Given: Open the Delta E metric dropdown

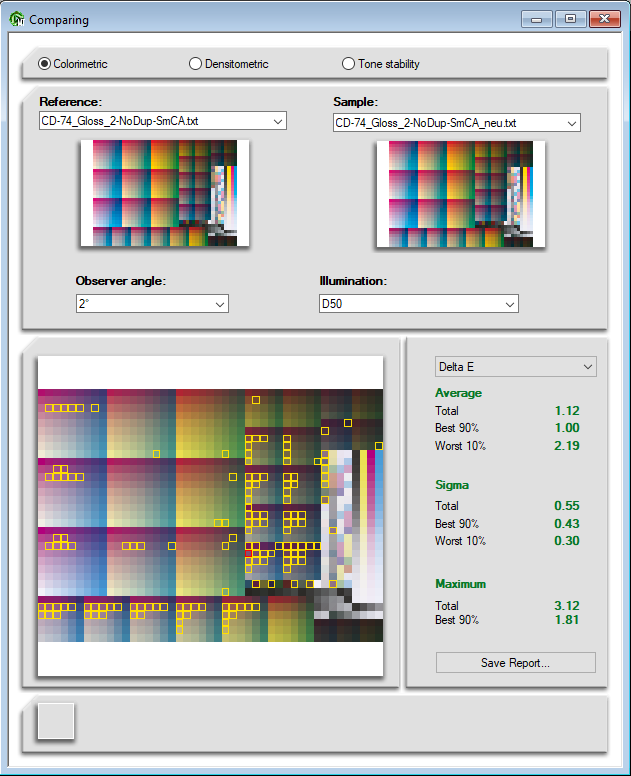Looking at the screenshot, I should click(516, 367).
